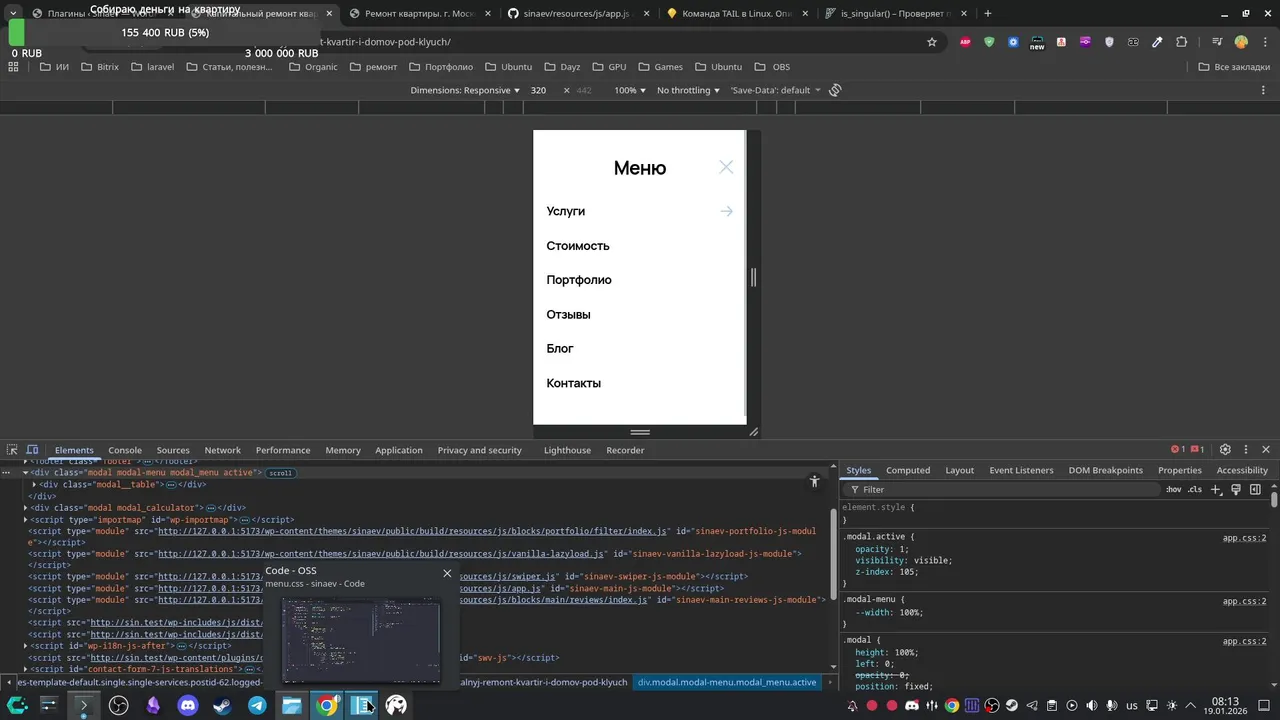Click the Портфолио menu link
The width and height of the screenshot is (1280, 720).
579,280
